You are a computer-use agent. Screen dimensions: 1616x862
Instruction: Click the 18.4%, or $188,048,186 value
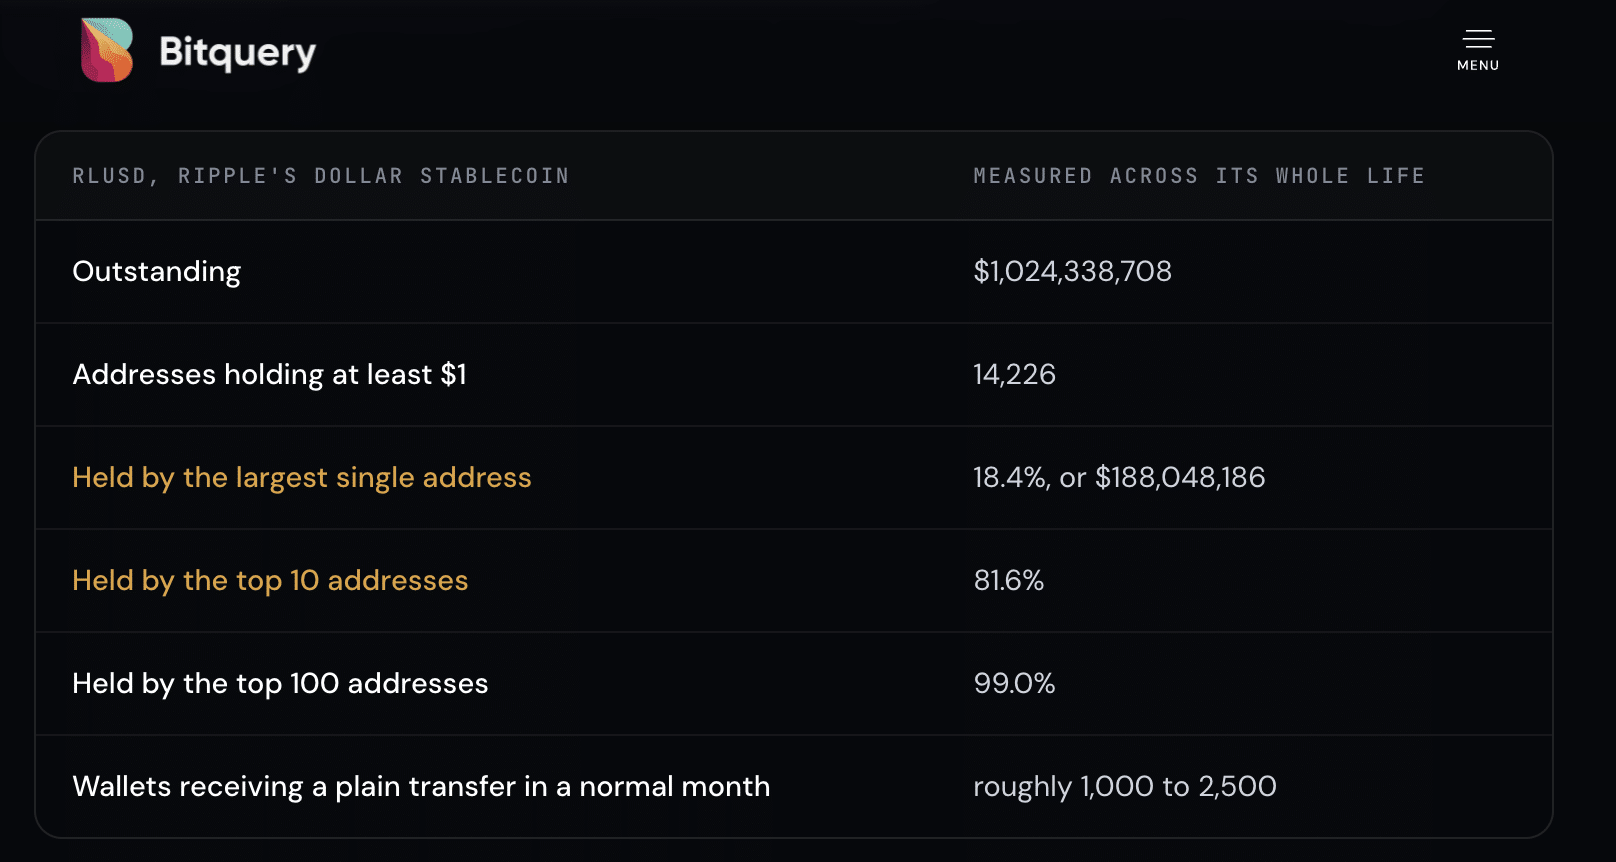(x=1119, y=477)
